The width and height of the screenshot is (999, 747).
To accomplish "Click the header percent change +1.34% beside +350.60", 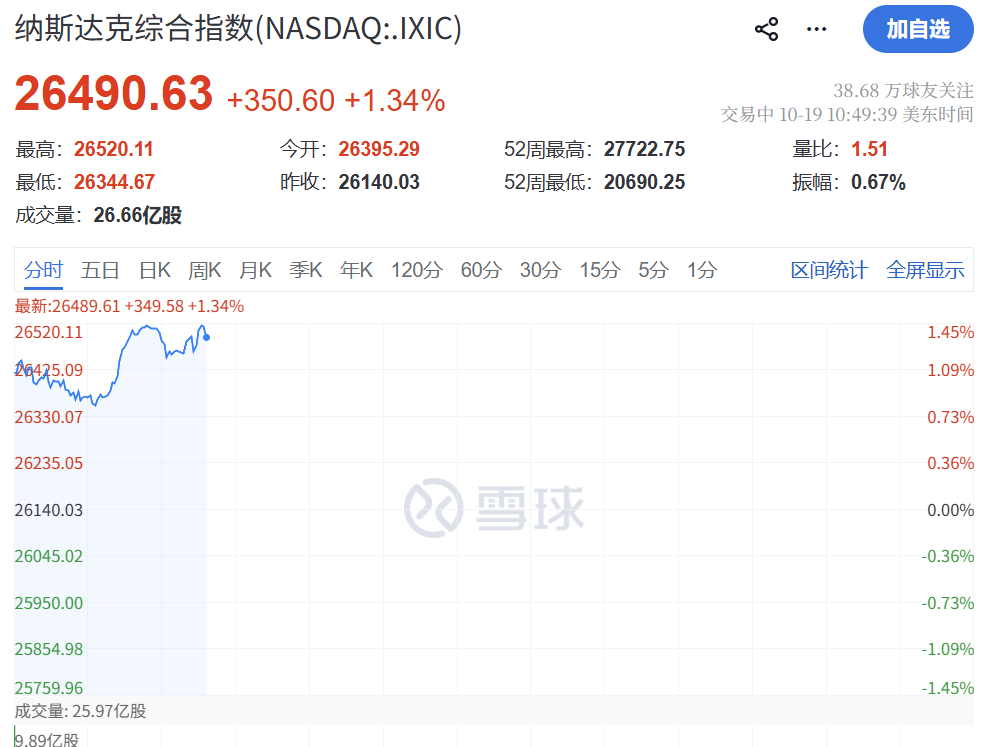I will (395, 101).
